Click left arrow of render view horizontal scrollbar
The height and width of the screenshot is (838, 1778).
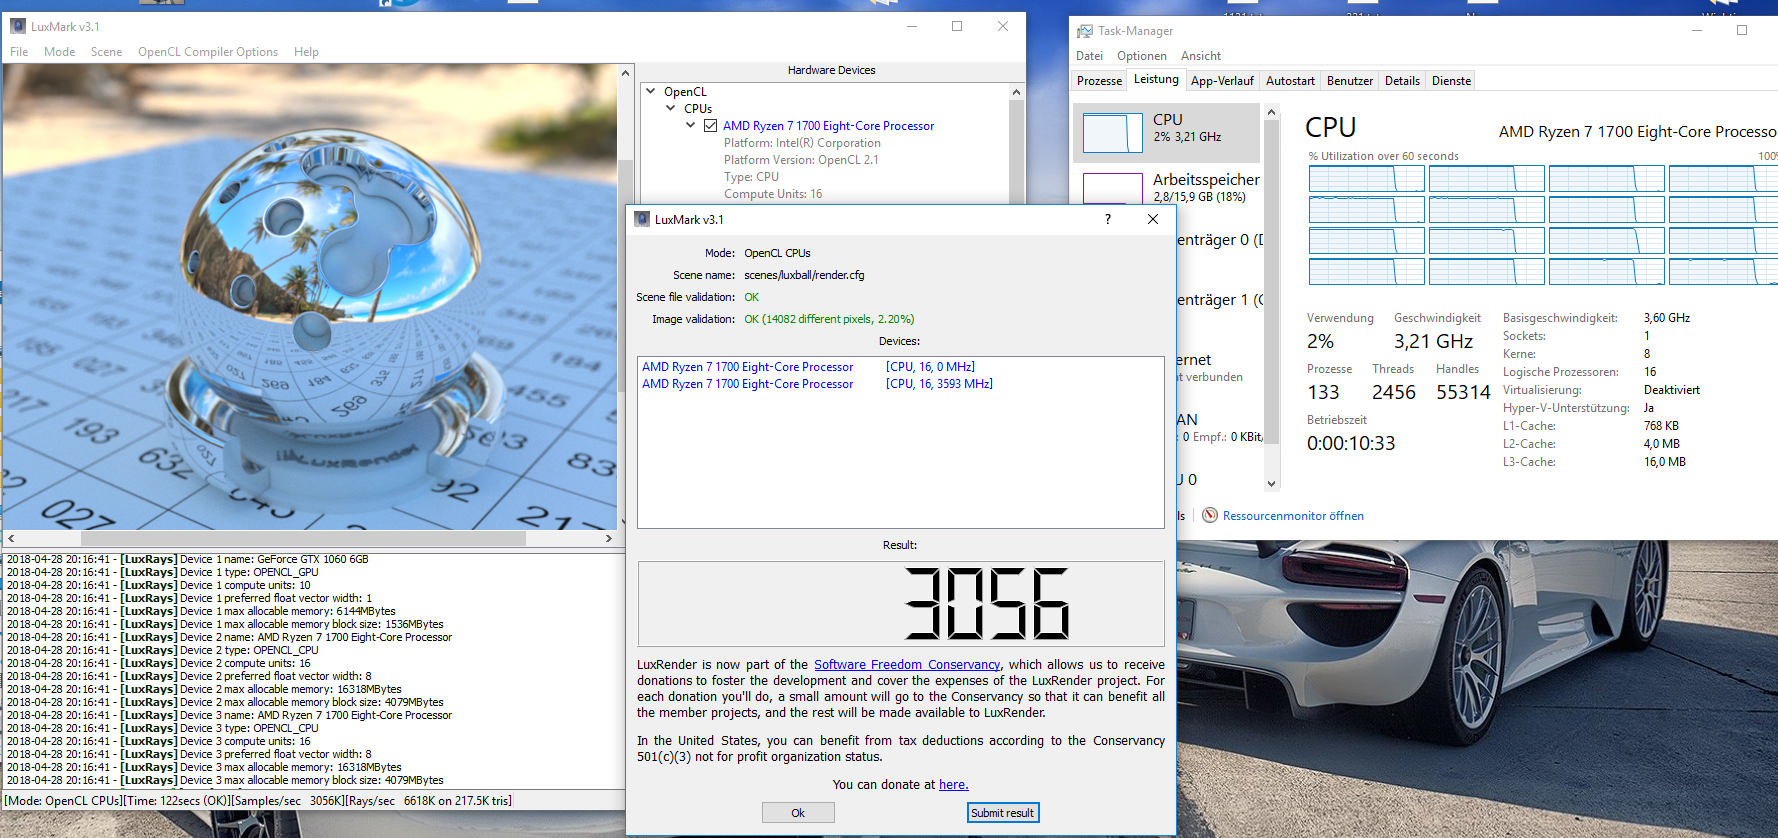pos(11,538)
